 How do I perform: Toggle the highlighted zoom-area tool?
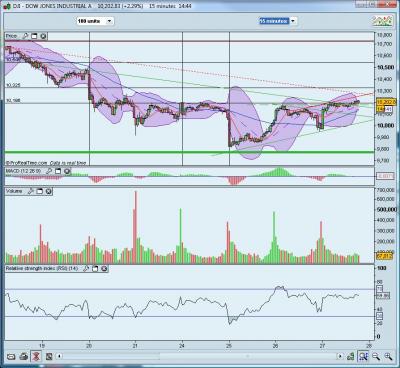[363, 357]
